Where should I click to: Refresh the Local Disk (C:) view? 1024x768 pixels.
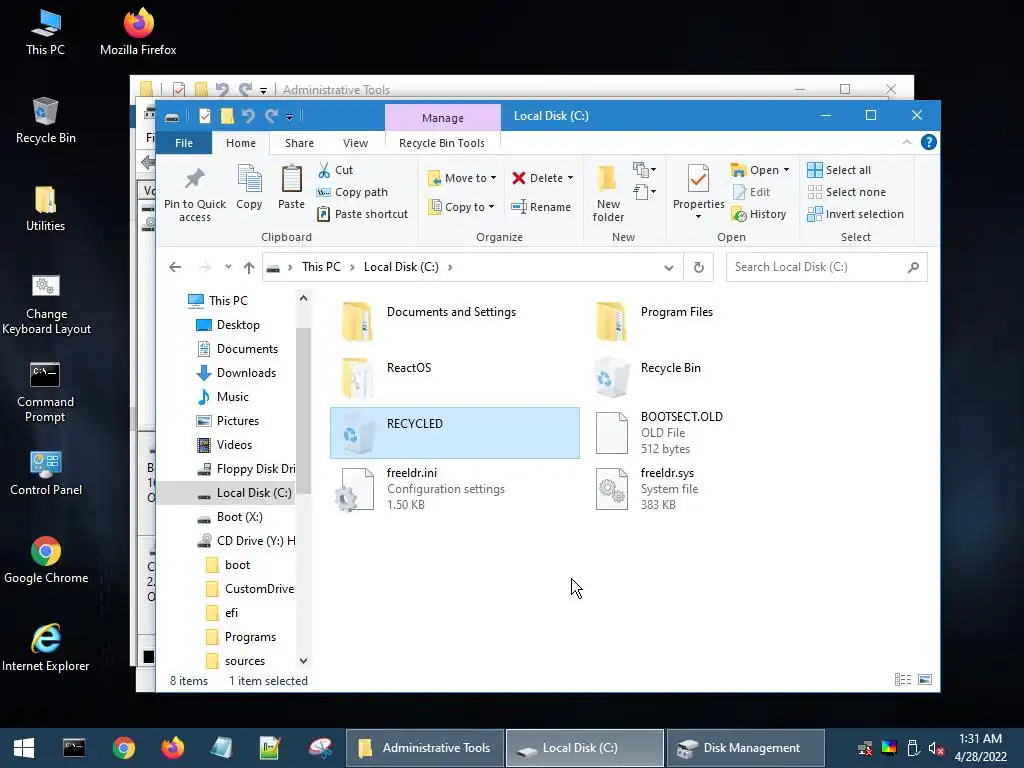[x=699, y=267]
